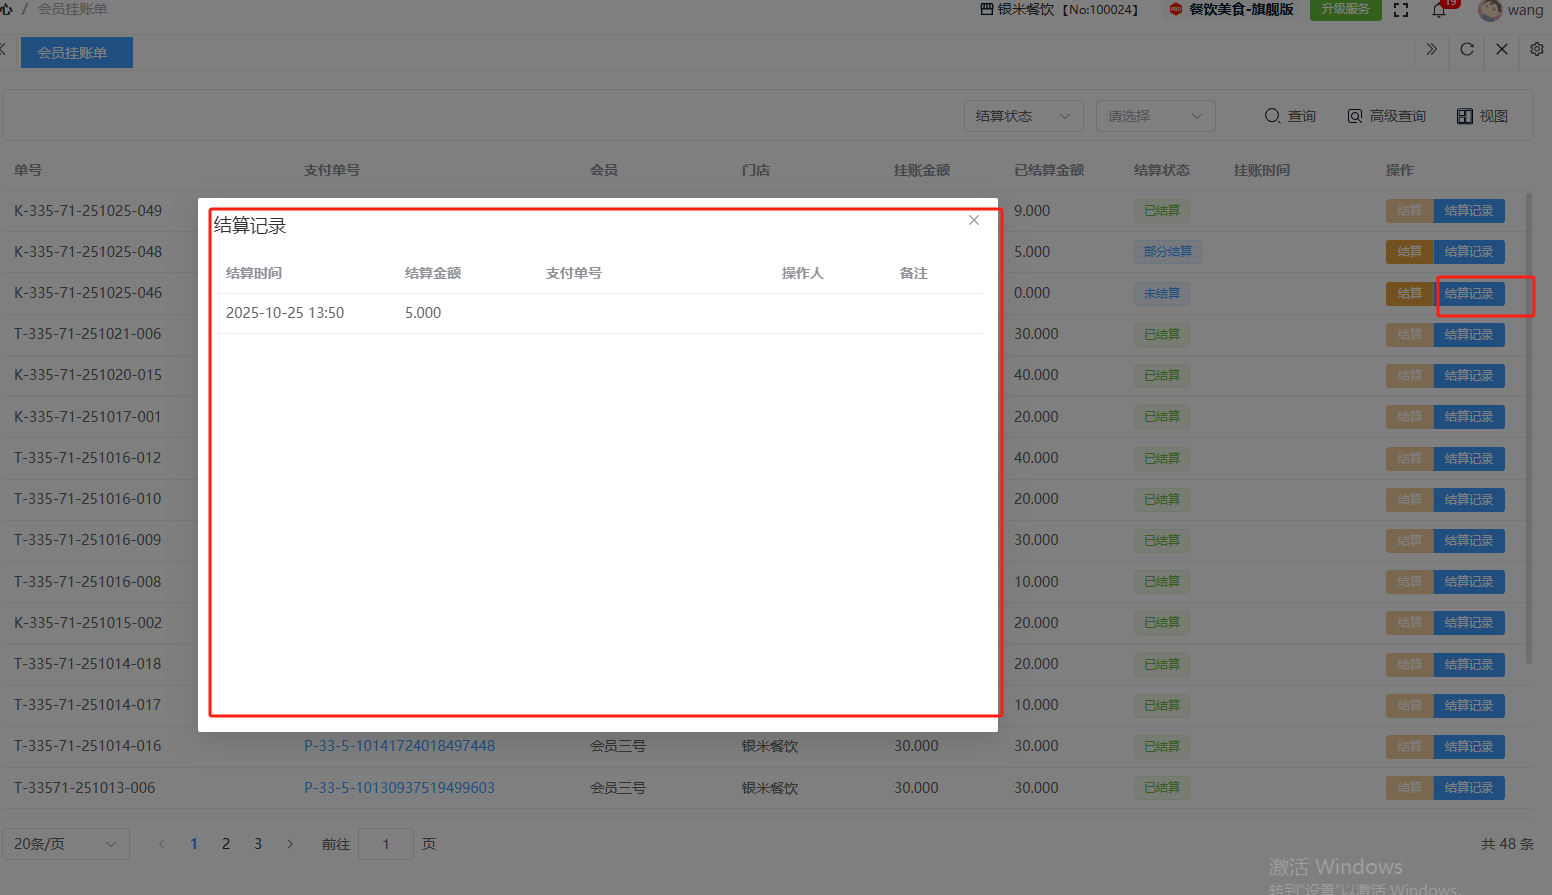Click the double-chevron tab scroll icon
Viewport: 1552px width, 895px height.
coord(1431,49)
